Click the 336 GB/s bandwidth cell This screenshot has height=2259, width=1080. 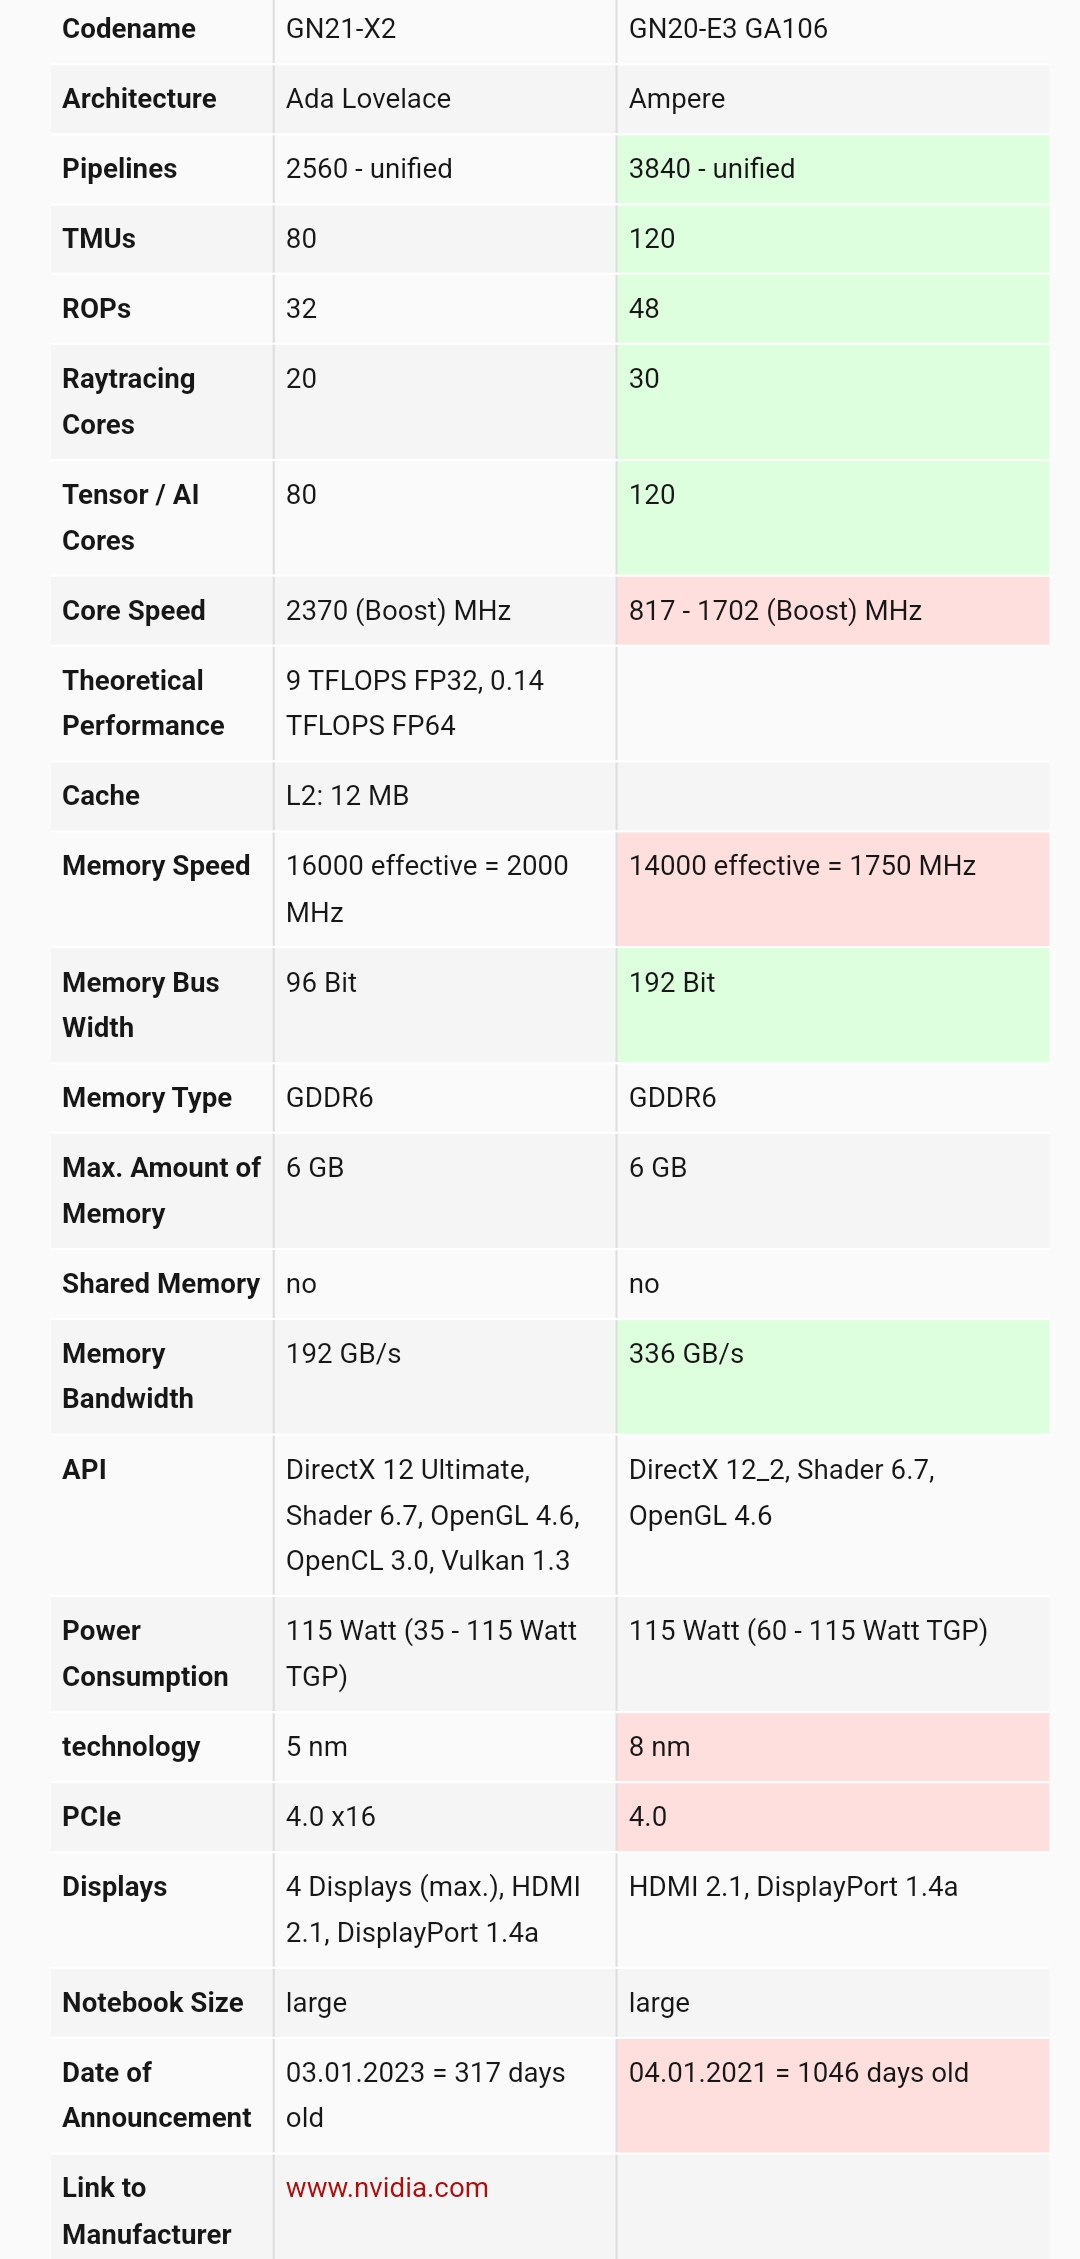[x=686, y=1354]
